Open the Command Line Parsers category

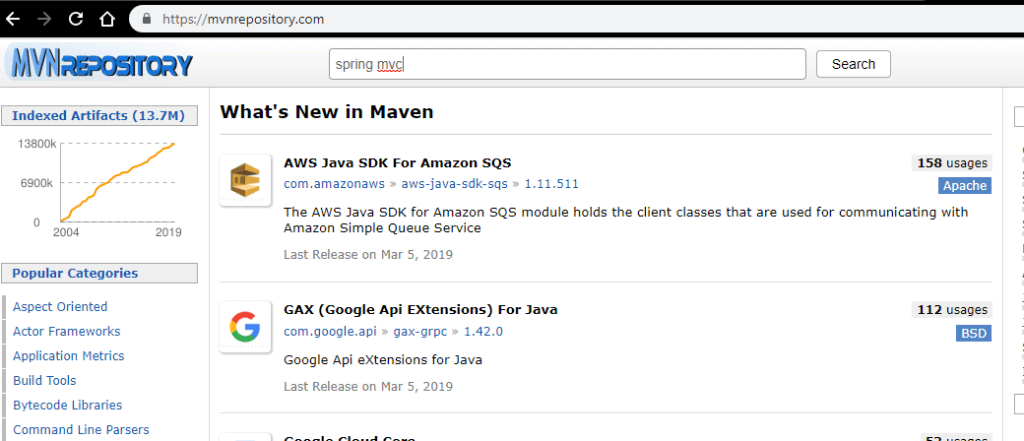click(81, 430)
